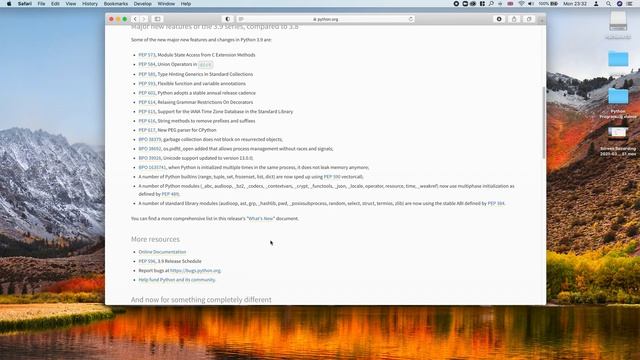Open the Bookmarks menu
The width and height of the screenshot is (640, 360).
tap(116, 4)
